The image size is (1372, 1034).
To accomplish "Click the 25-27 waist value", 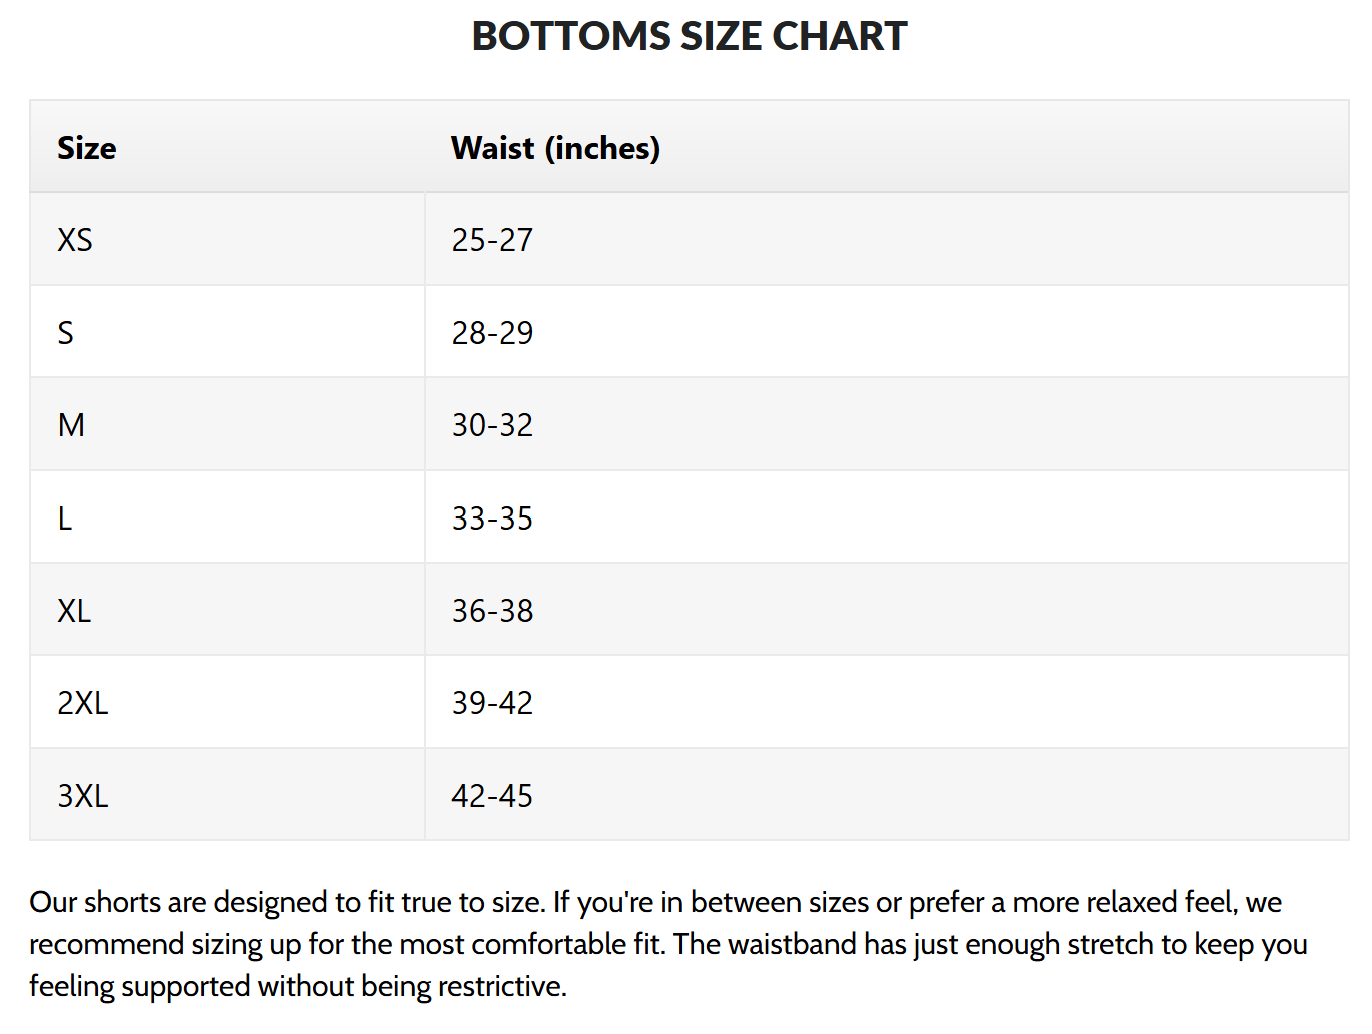I will pos(492,240).
